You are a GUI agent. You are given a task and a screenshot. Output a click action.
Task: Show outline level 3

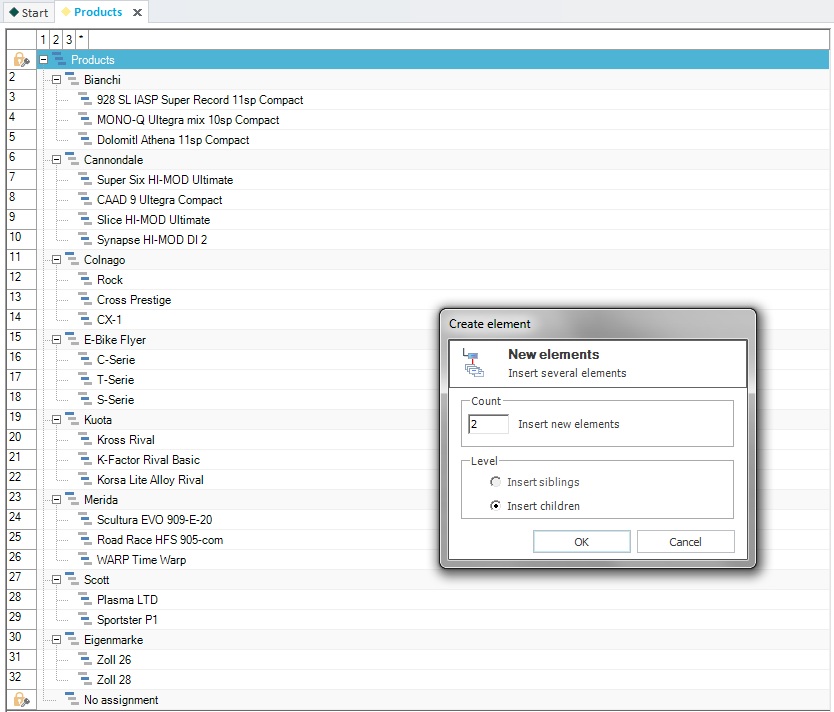pos(69,39)
